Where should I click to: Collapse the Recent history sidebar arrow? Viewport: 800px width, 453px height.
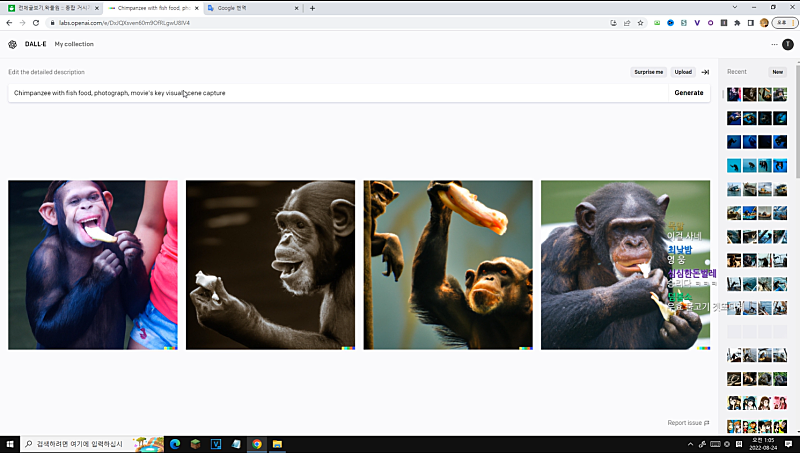click(705, 72)
